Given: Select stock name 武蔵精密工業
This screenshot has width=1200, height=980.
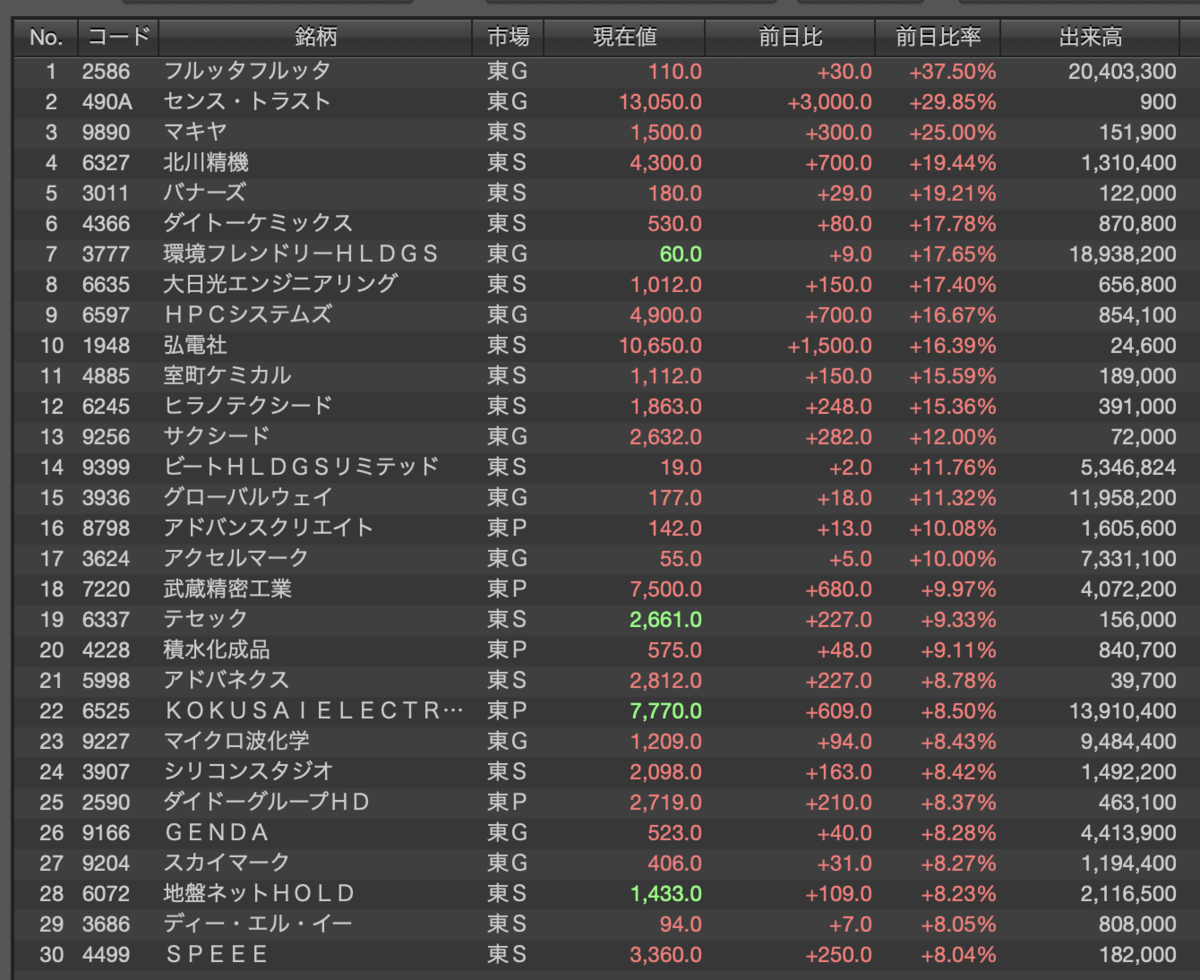Looking at the screenshot, I should (227, 588).
